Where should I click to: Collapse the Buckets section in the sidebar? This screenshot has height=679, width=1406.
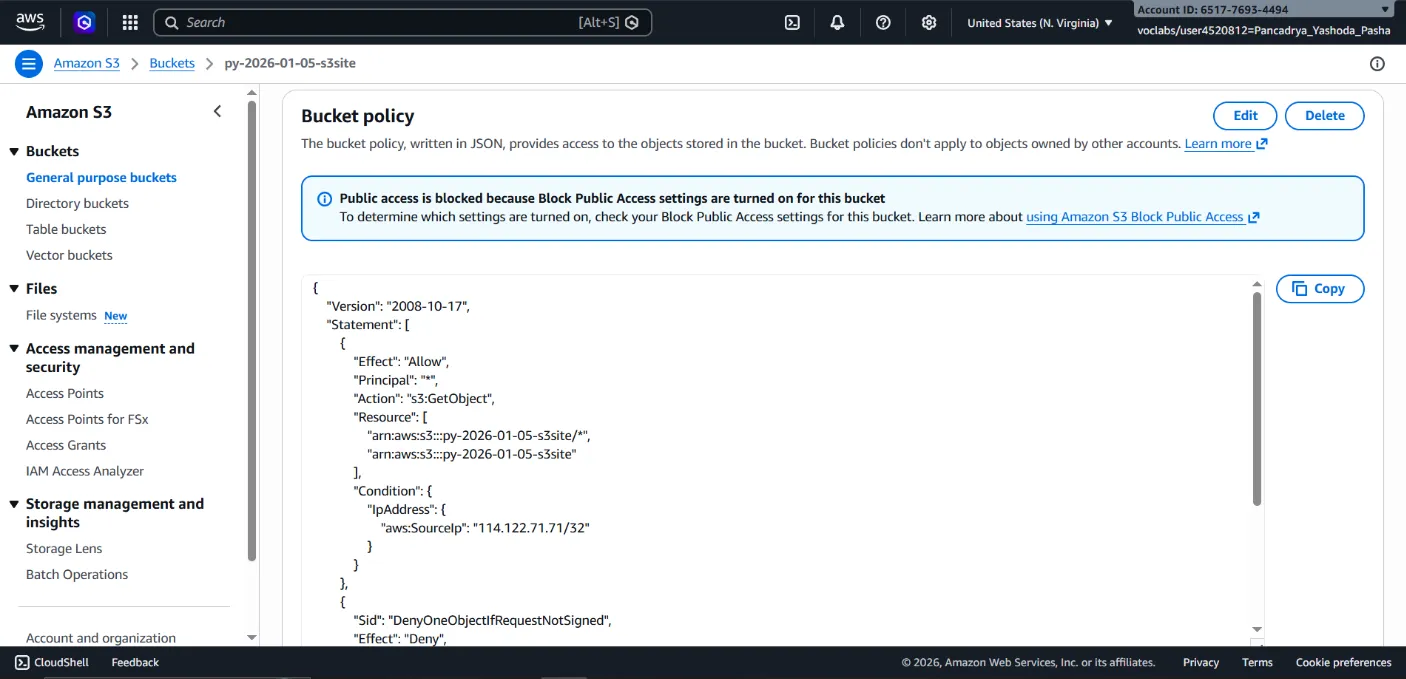[14, 151]
